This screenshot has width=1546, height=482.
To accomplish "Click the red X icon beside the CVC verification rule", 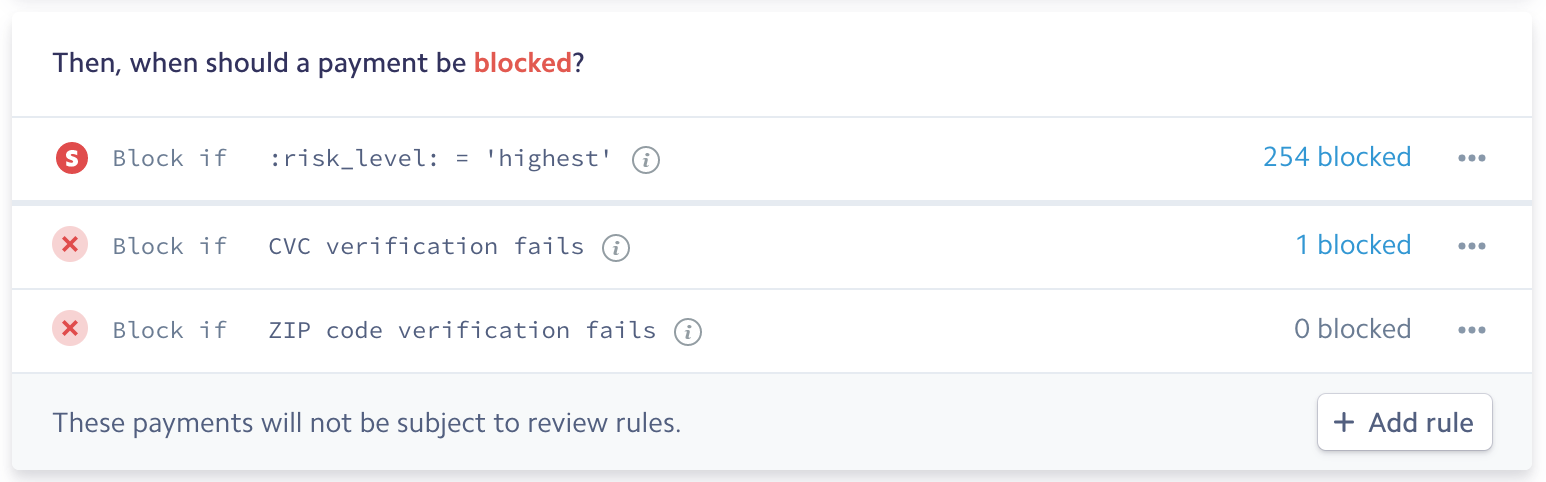I will tap(71, 245).
